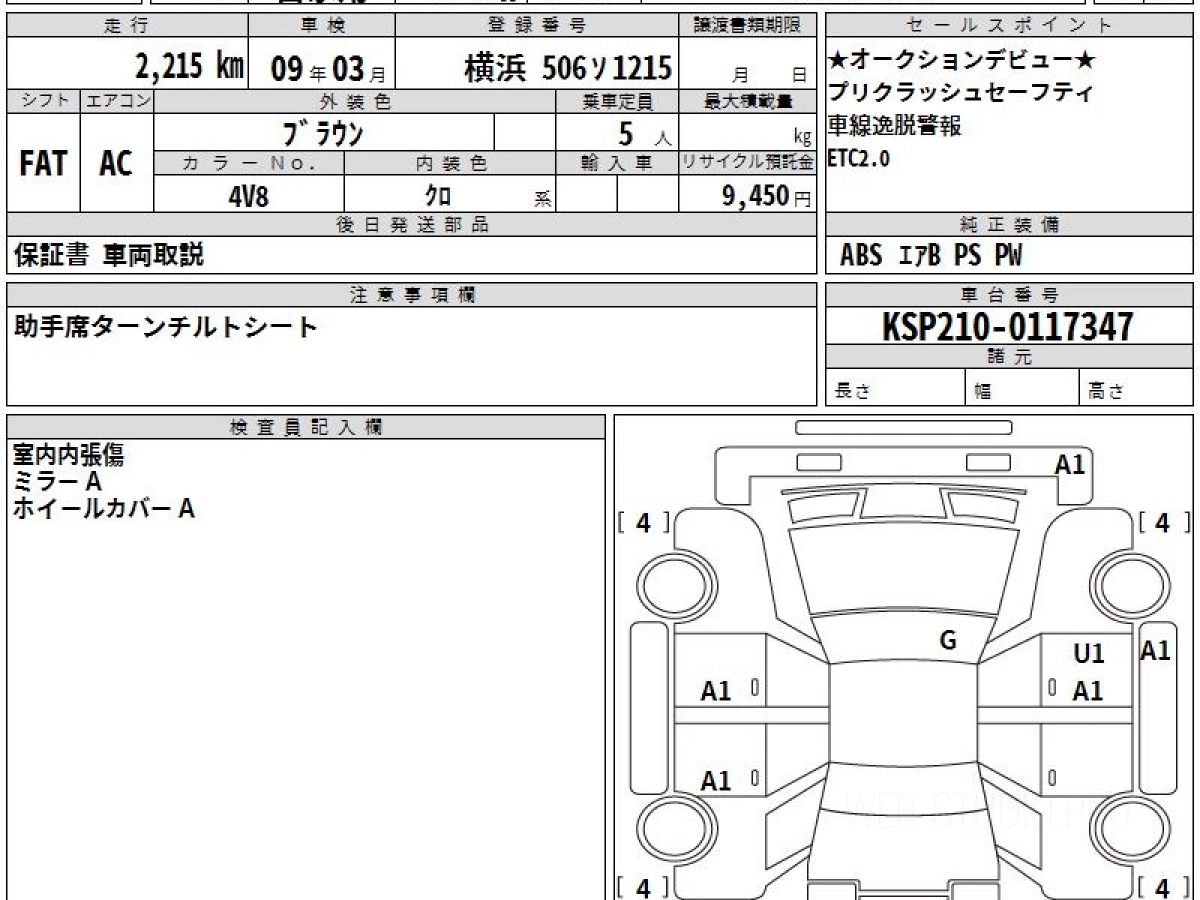The image size is (1200, 900).
Task: Click the "シフト" header cell
Action: pyautogui.click(x=43, y=101)
